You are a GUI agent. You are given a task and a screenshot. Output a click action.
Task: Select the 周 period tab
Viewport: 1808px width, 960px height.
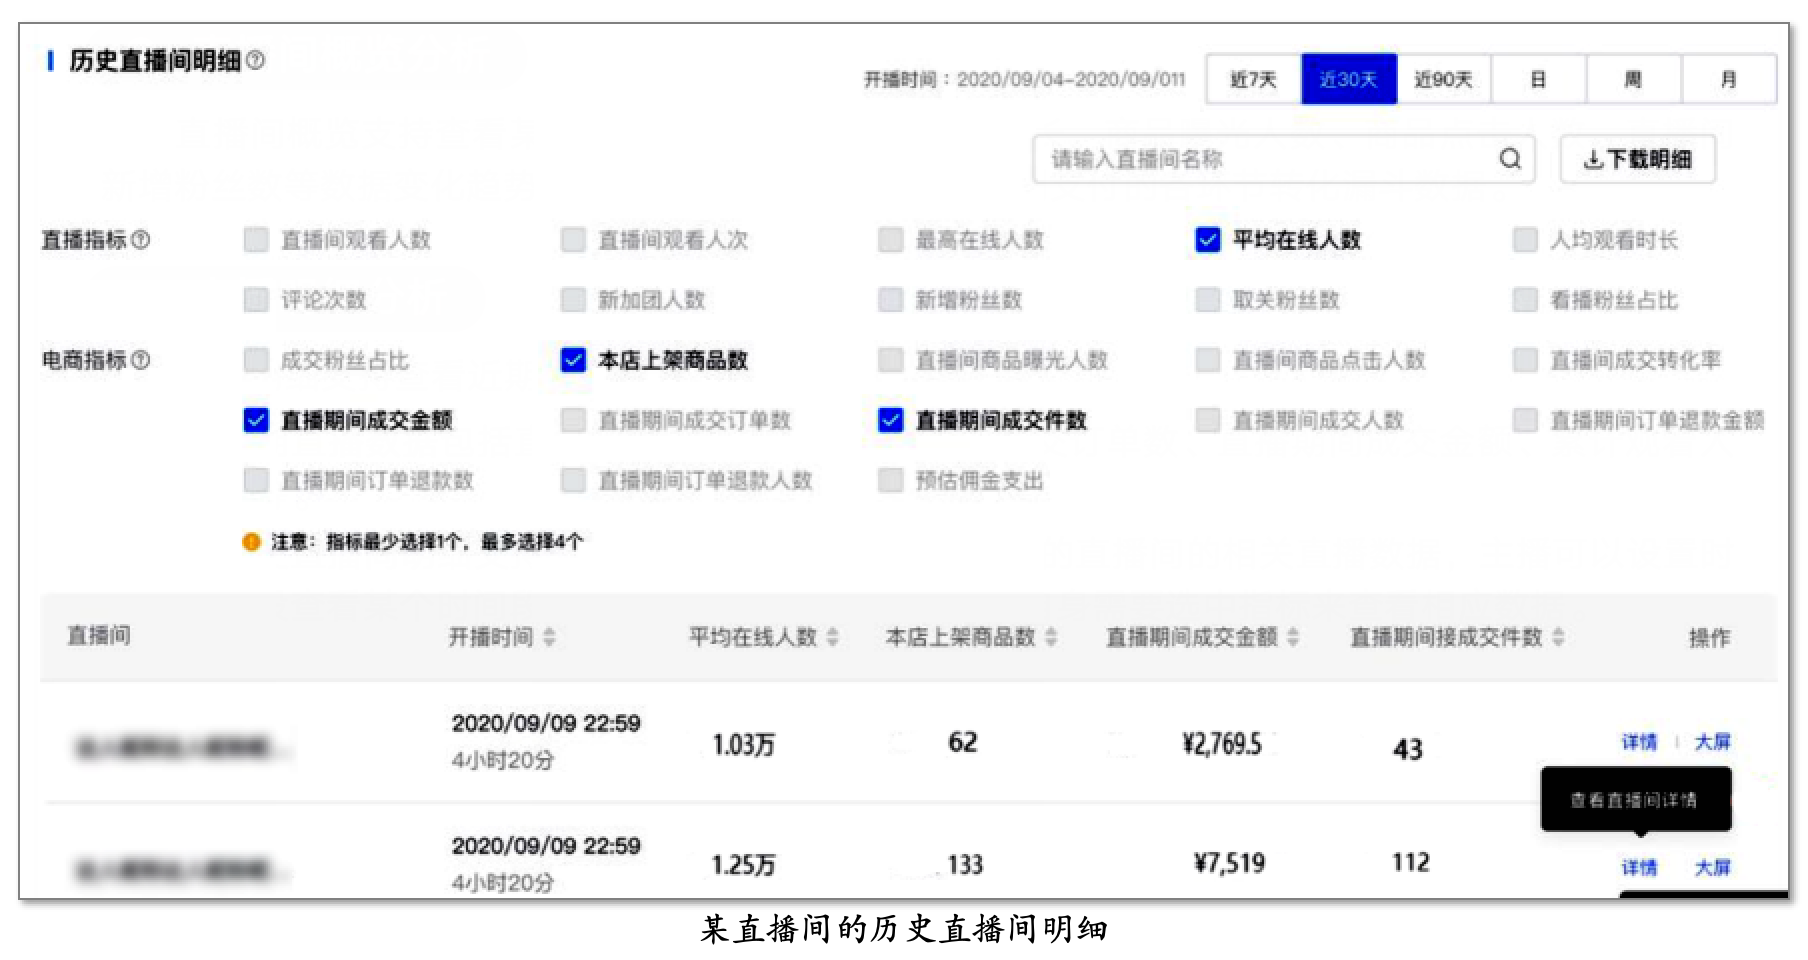tap(1633, 79)
